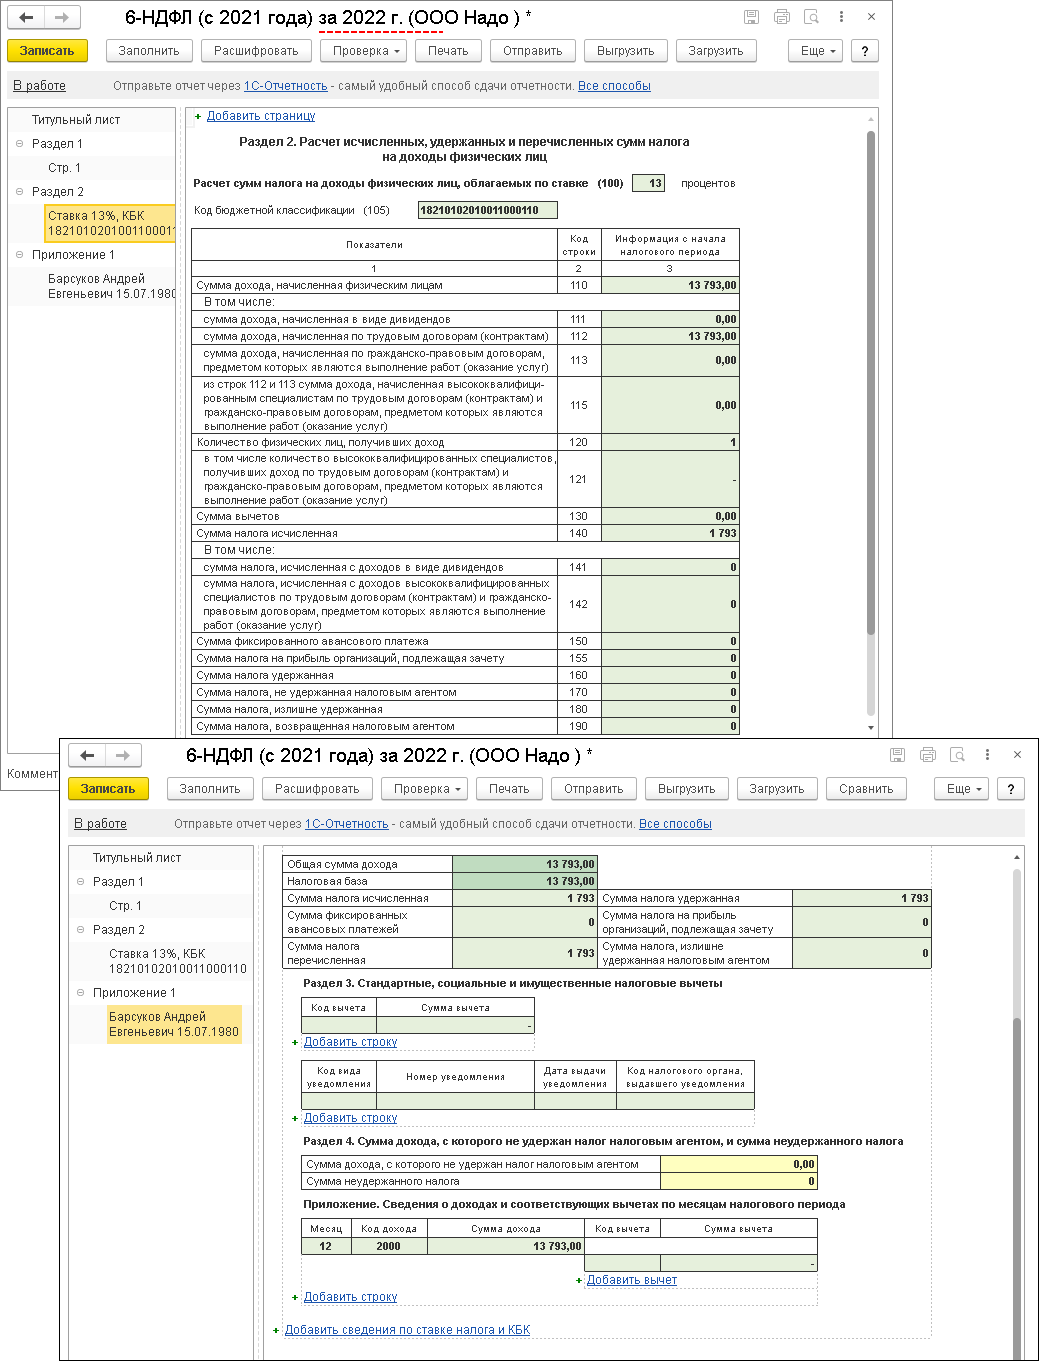Open В работе status link in lower window
This screenshot has height=1362, width=1044.
point(100,824)
